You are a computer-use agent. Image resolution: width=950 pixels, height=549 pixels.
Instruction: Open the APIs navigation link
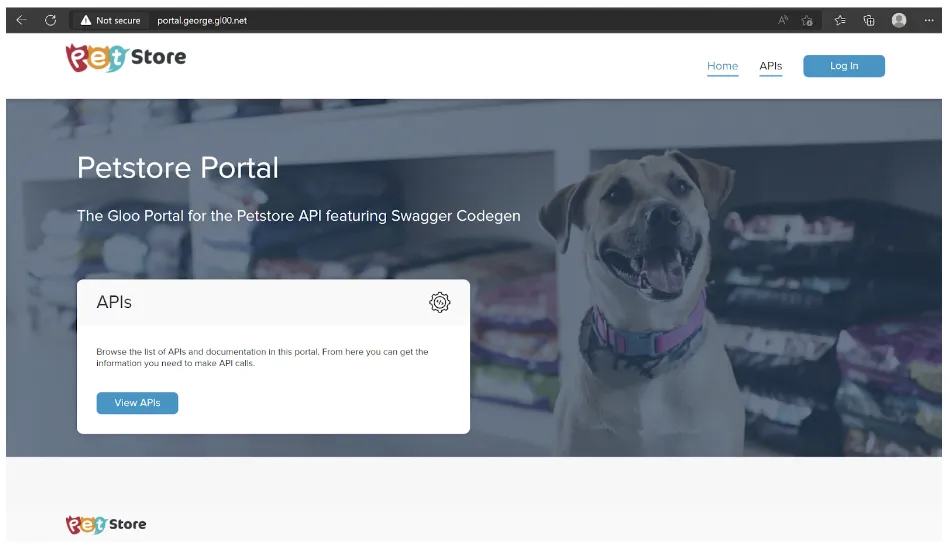(x=771, y=66)
